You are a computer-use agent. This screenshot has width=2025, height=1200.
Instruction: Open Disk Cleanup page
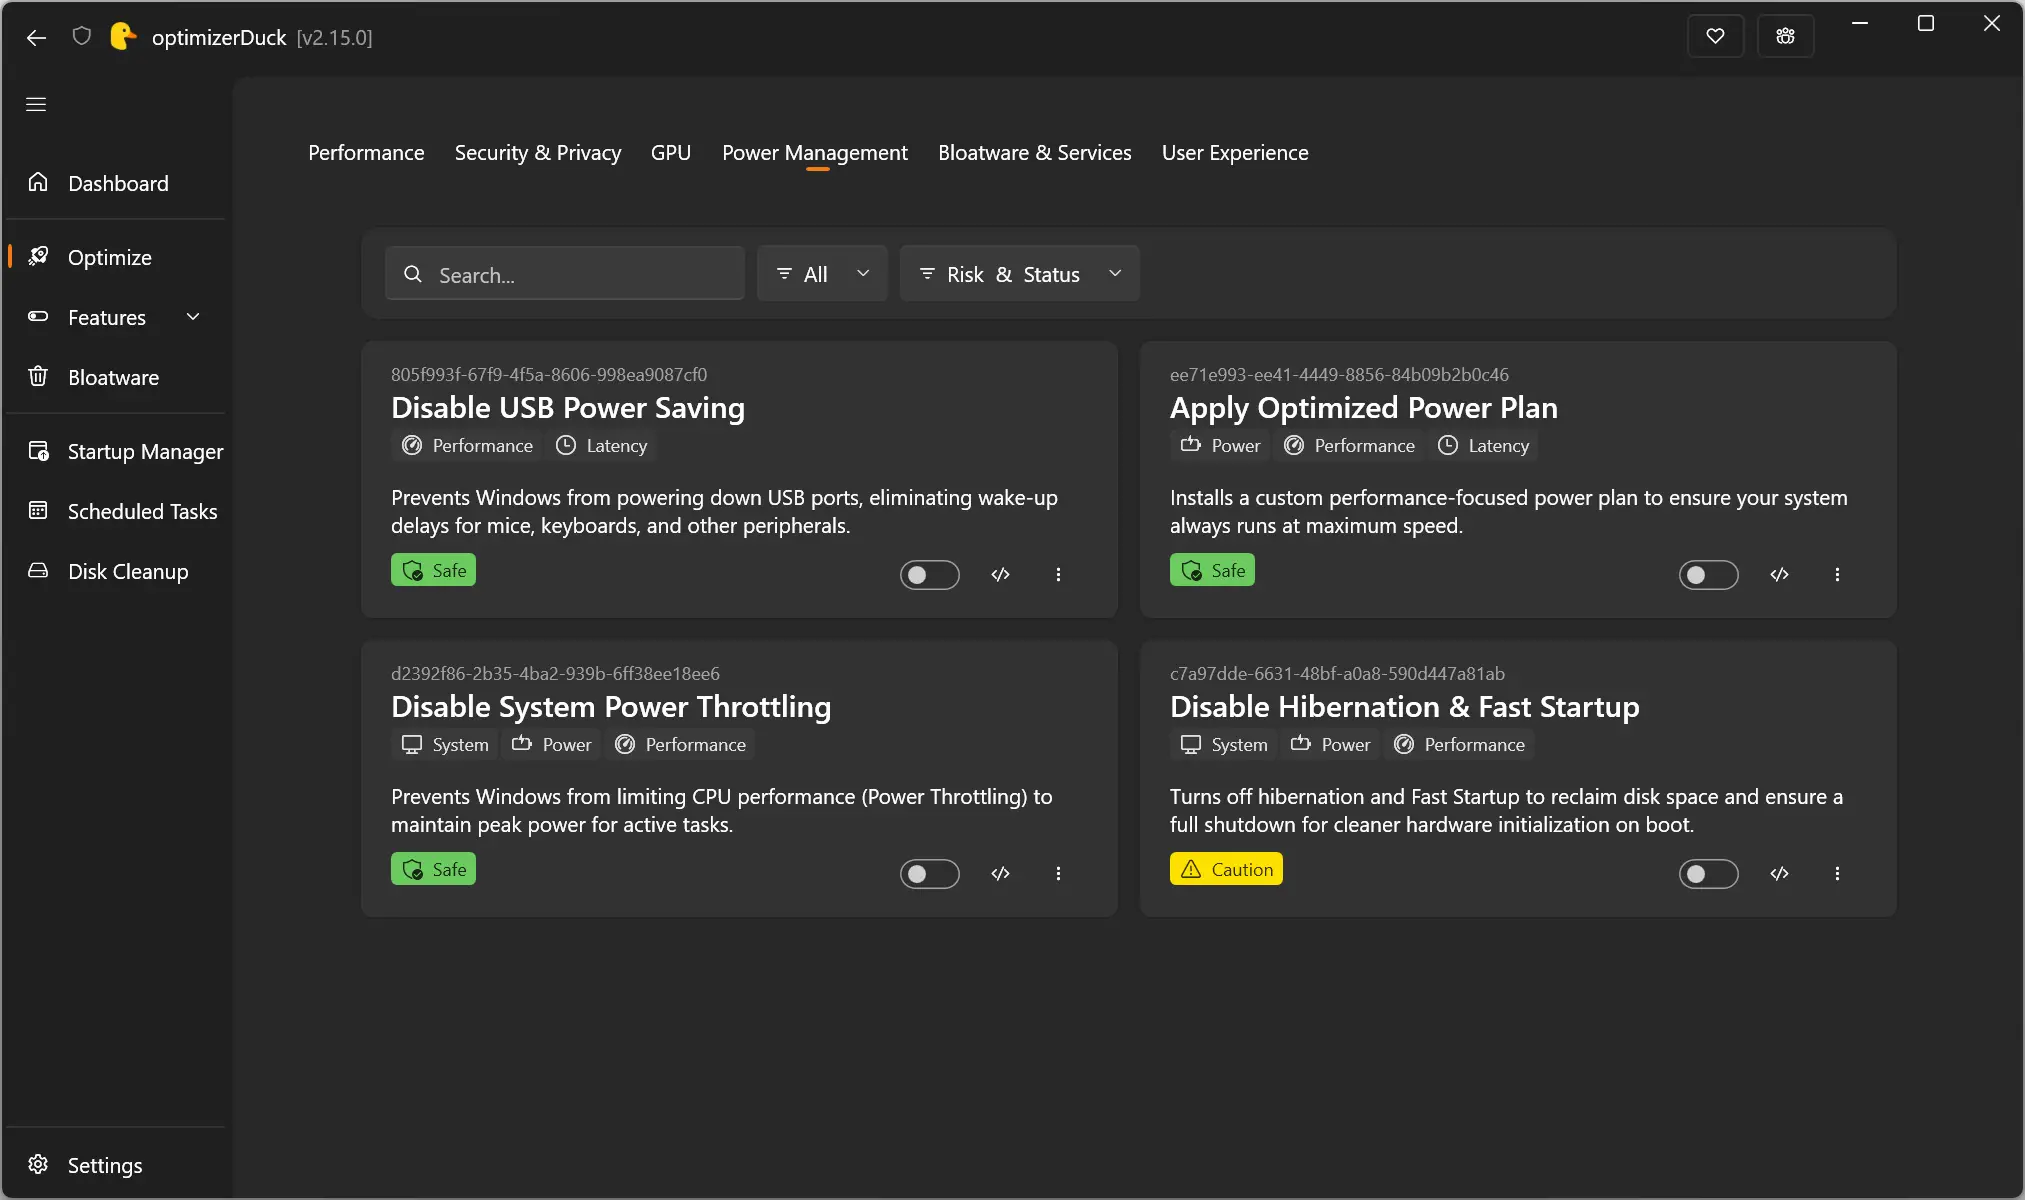pyautogui.click(x=116, y=571)
